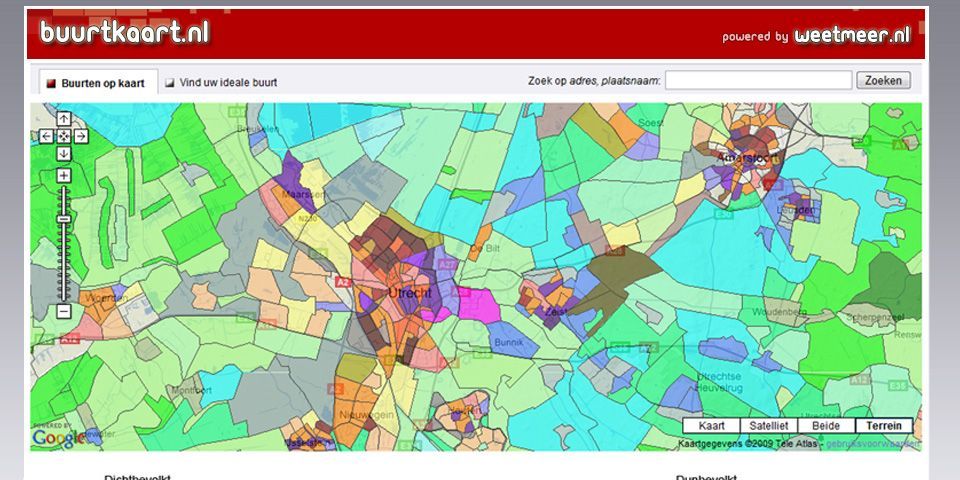Switch map type to Beide
Screen dimensions: 960x480
pyautogui.click(x=826, y=426)
